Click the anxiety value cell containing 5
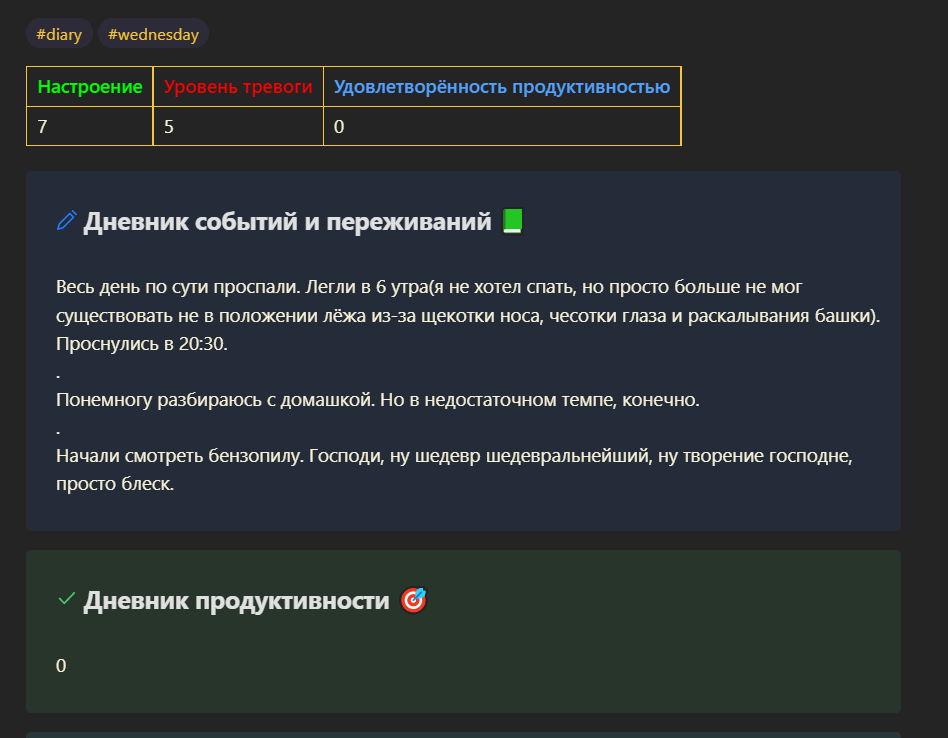This screenshot has height=738, width=948. pyautogui.click(x=238, y=126)
